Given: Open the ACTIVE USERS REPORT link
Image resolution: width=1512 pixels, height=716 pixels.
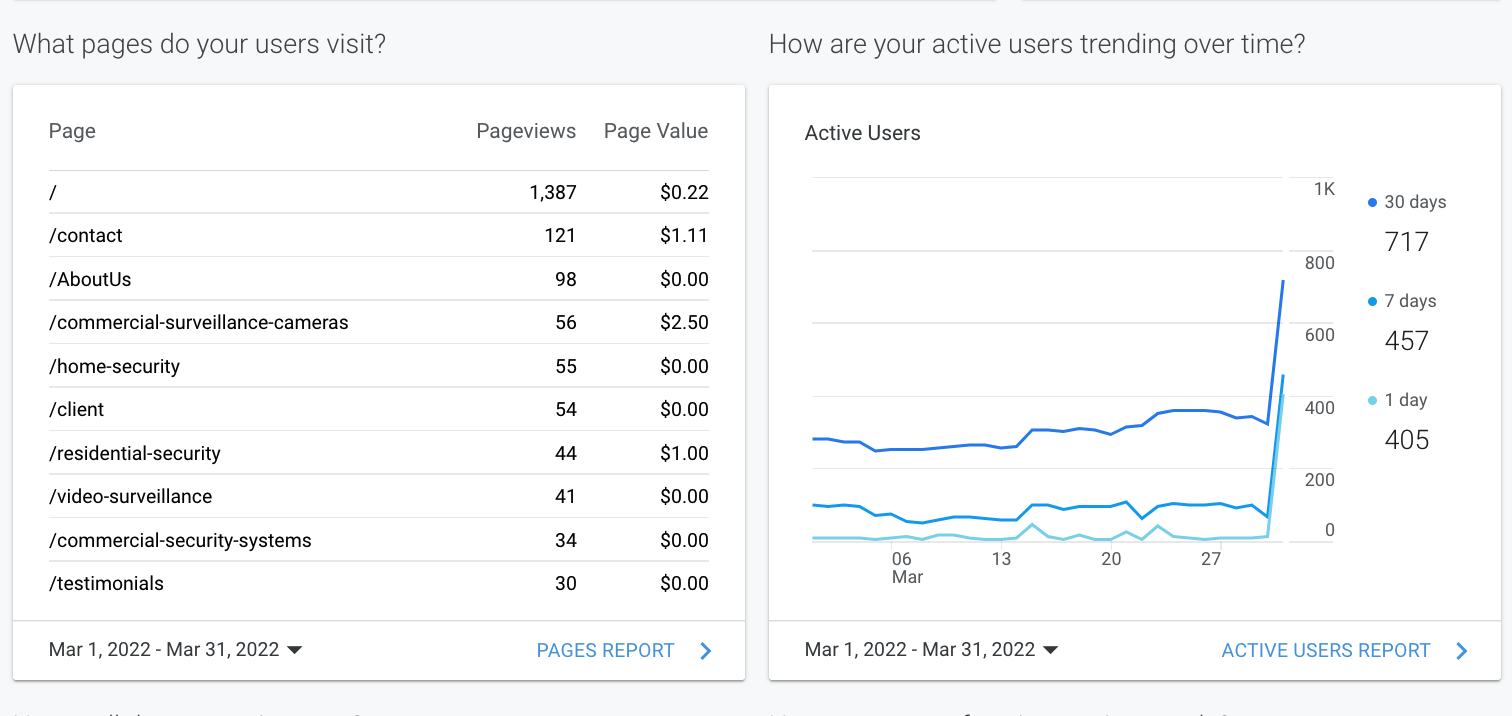Looking at the screenshot, I should tap(1325, 651).
